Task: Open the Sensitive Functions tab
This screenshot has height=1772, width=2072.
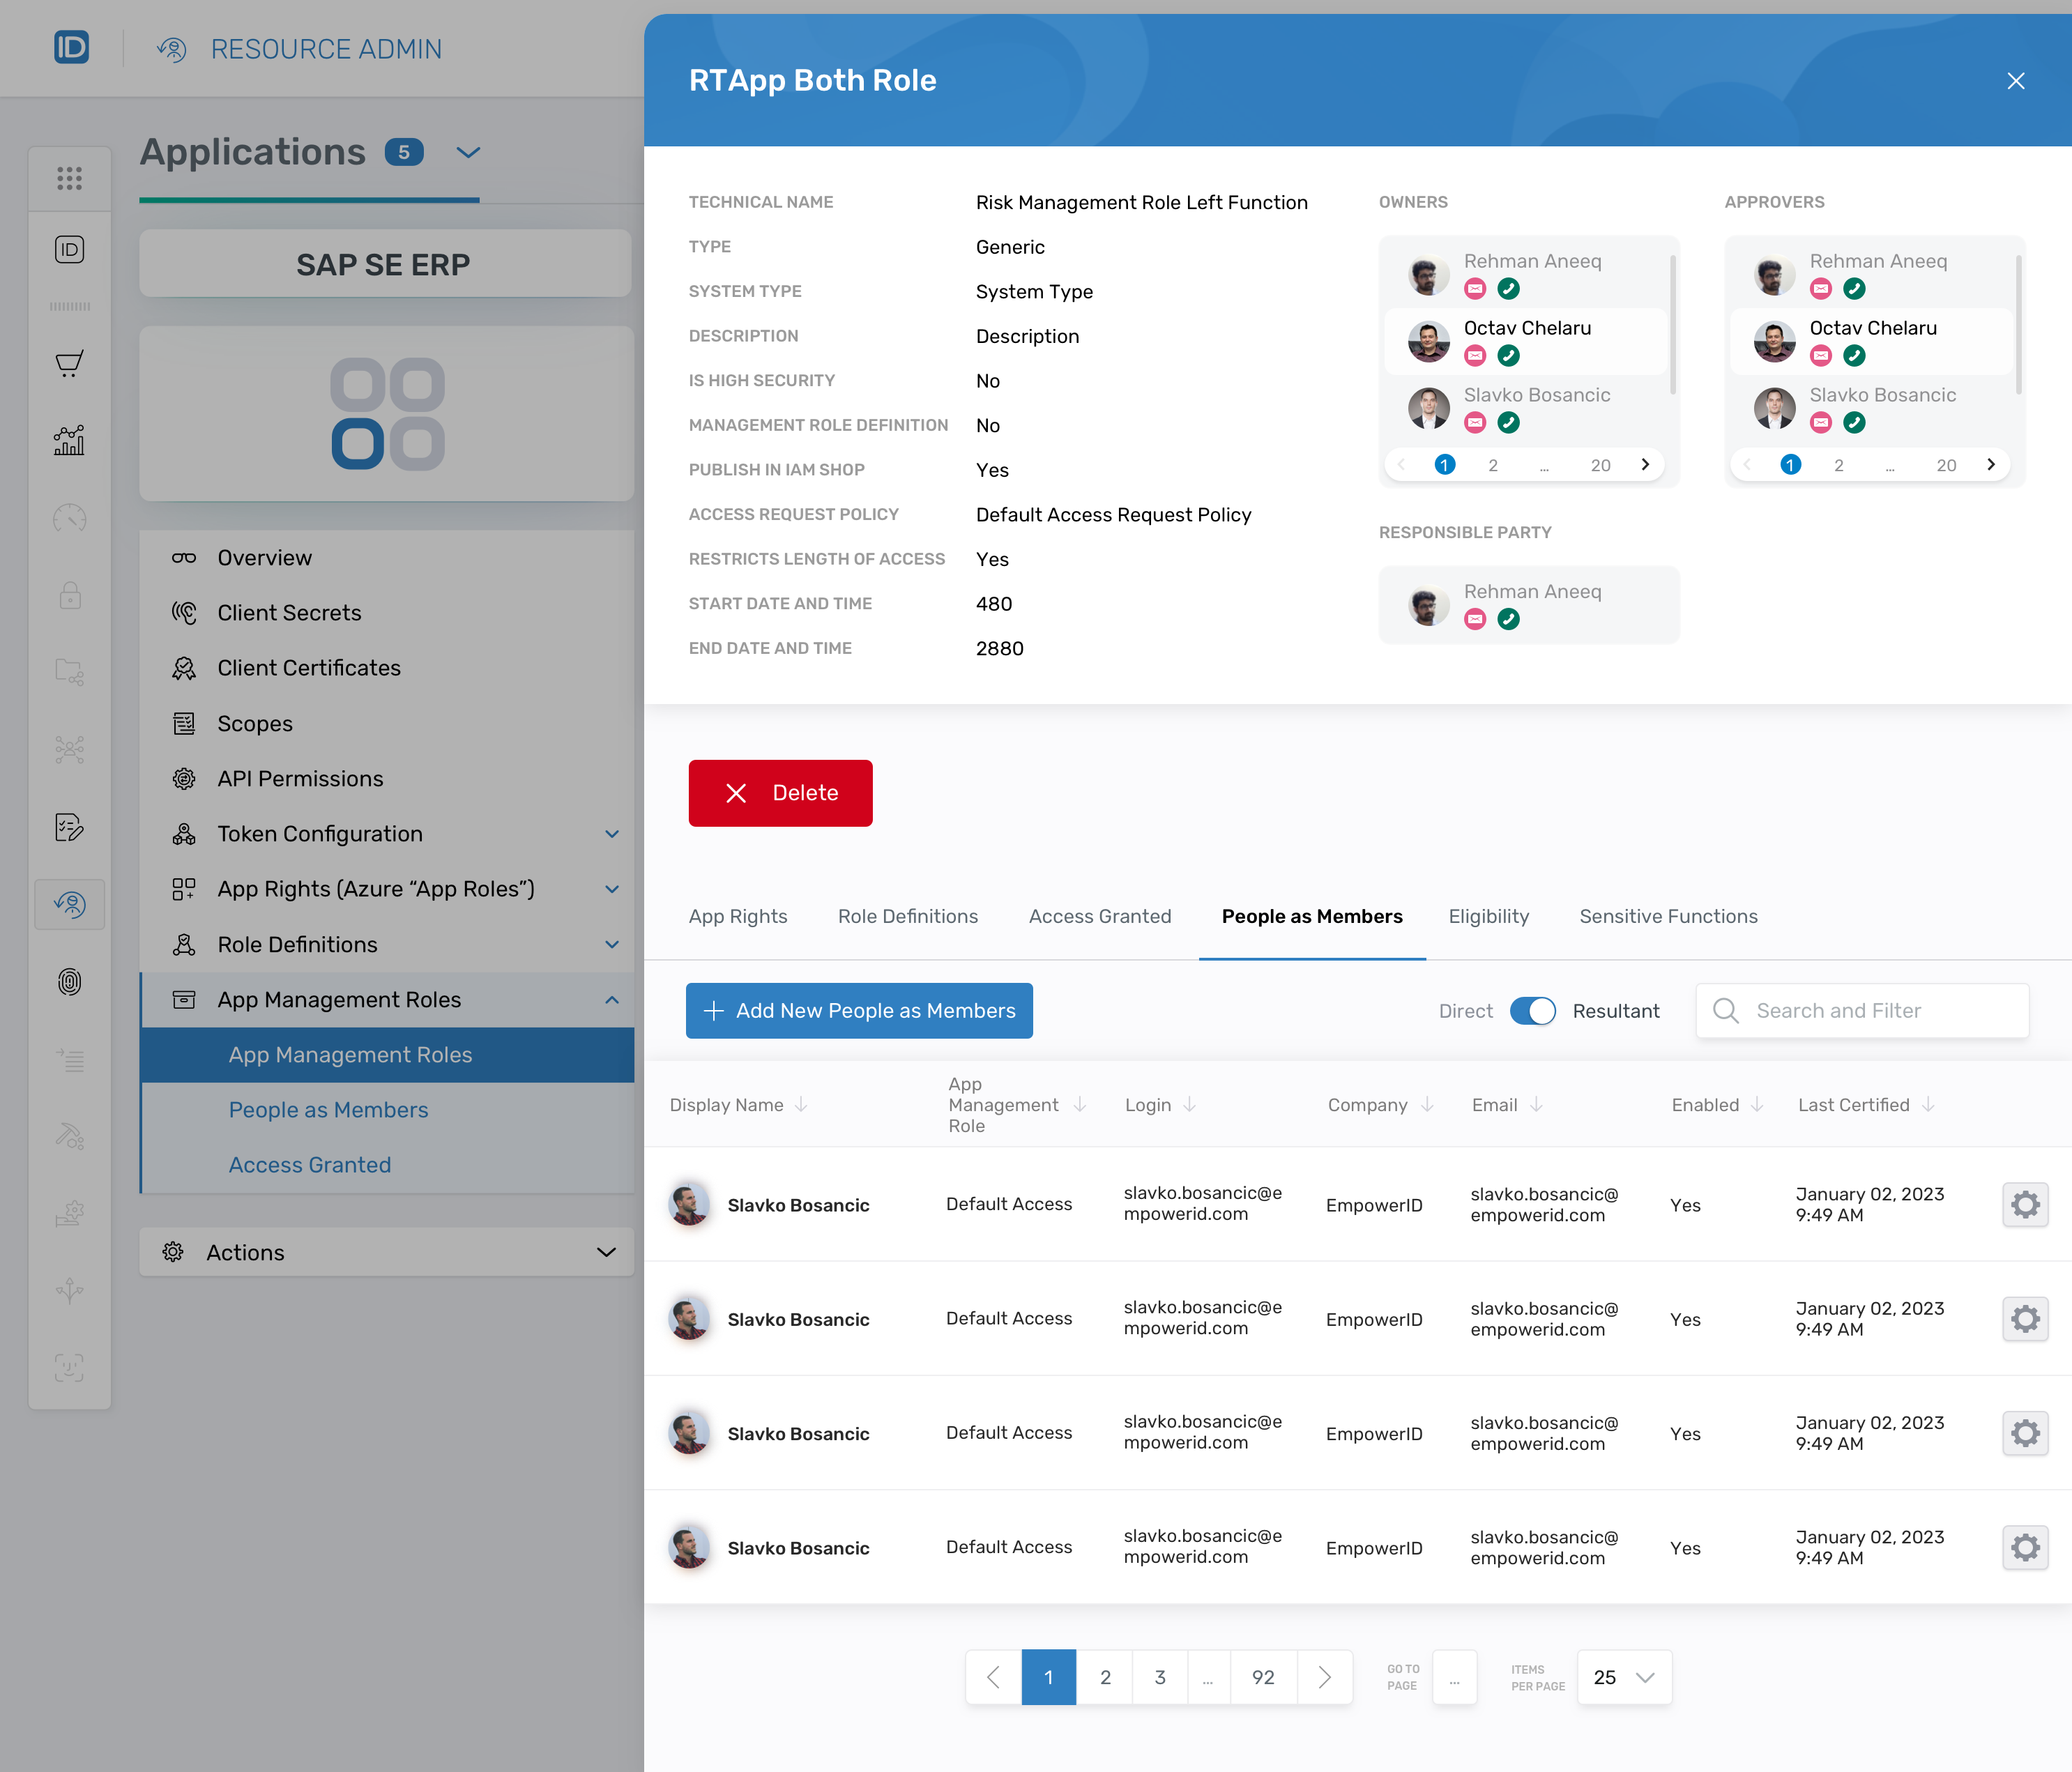Action: coord(1667,916)
